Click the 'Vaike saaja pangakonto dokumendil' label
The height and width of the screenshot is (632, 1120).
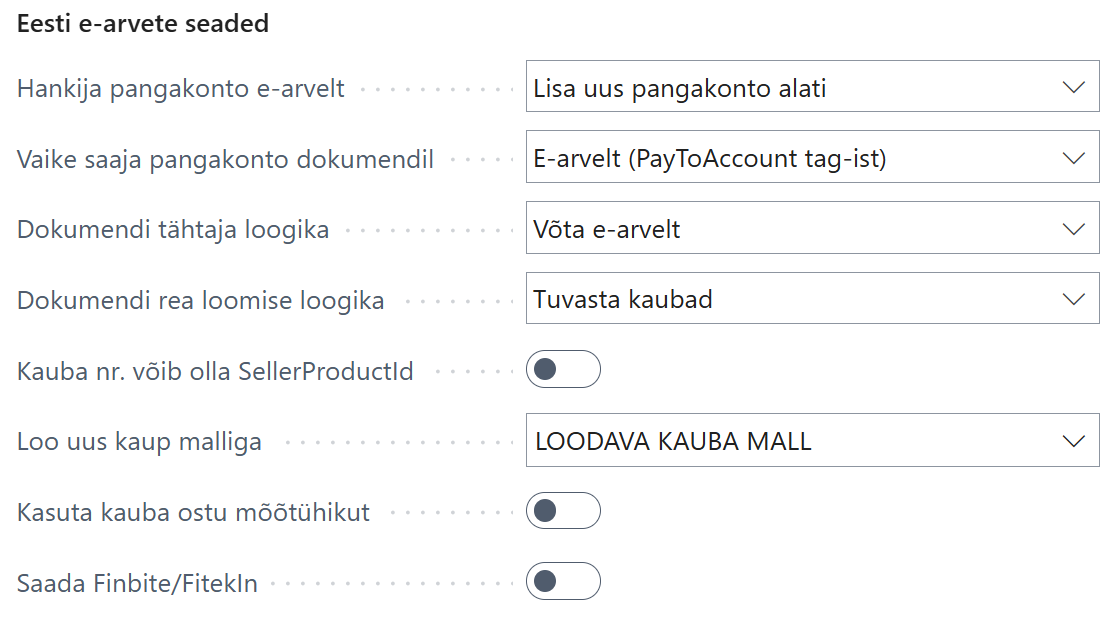tap(225, 160)
